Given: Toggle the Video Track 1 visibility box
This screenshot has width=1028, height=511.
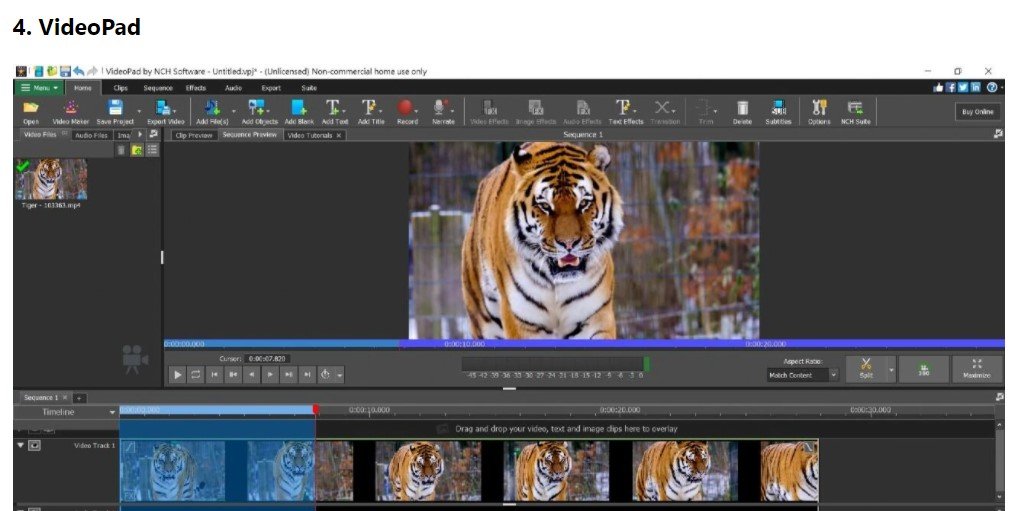Looking at the screenshot, I should 35,445.
